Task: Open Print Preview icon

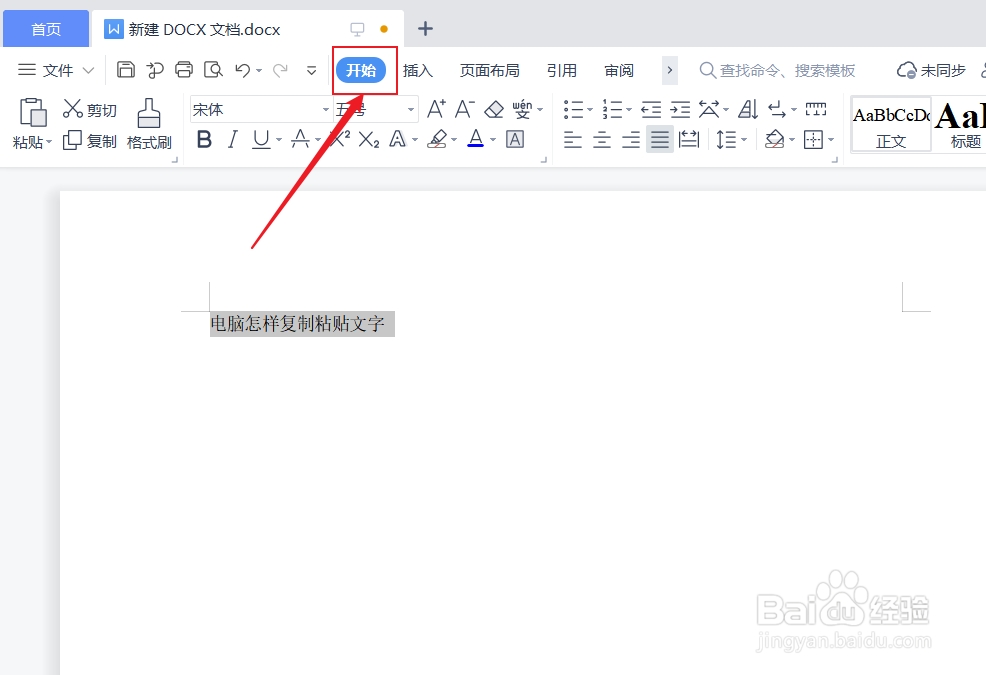Action: [x=213, y=69]
